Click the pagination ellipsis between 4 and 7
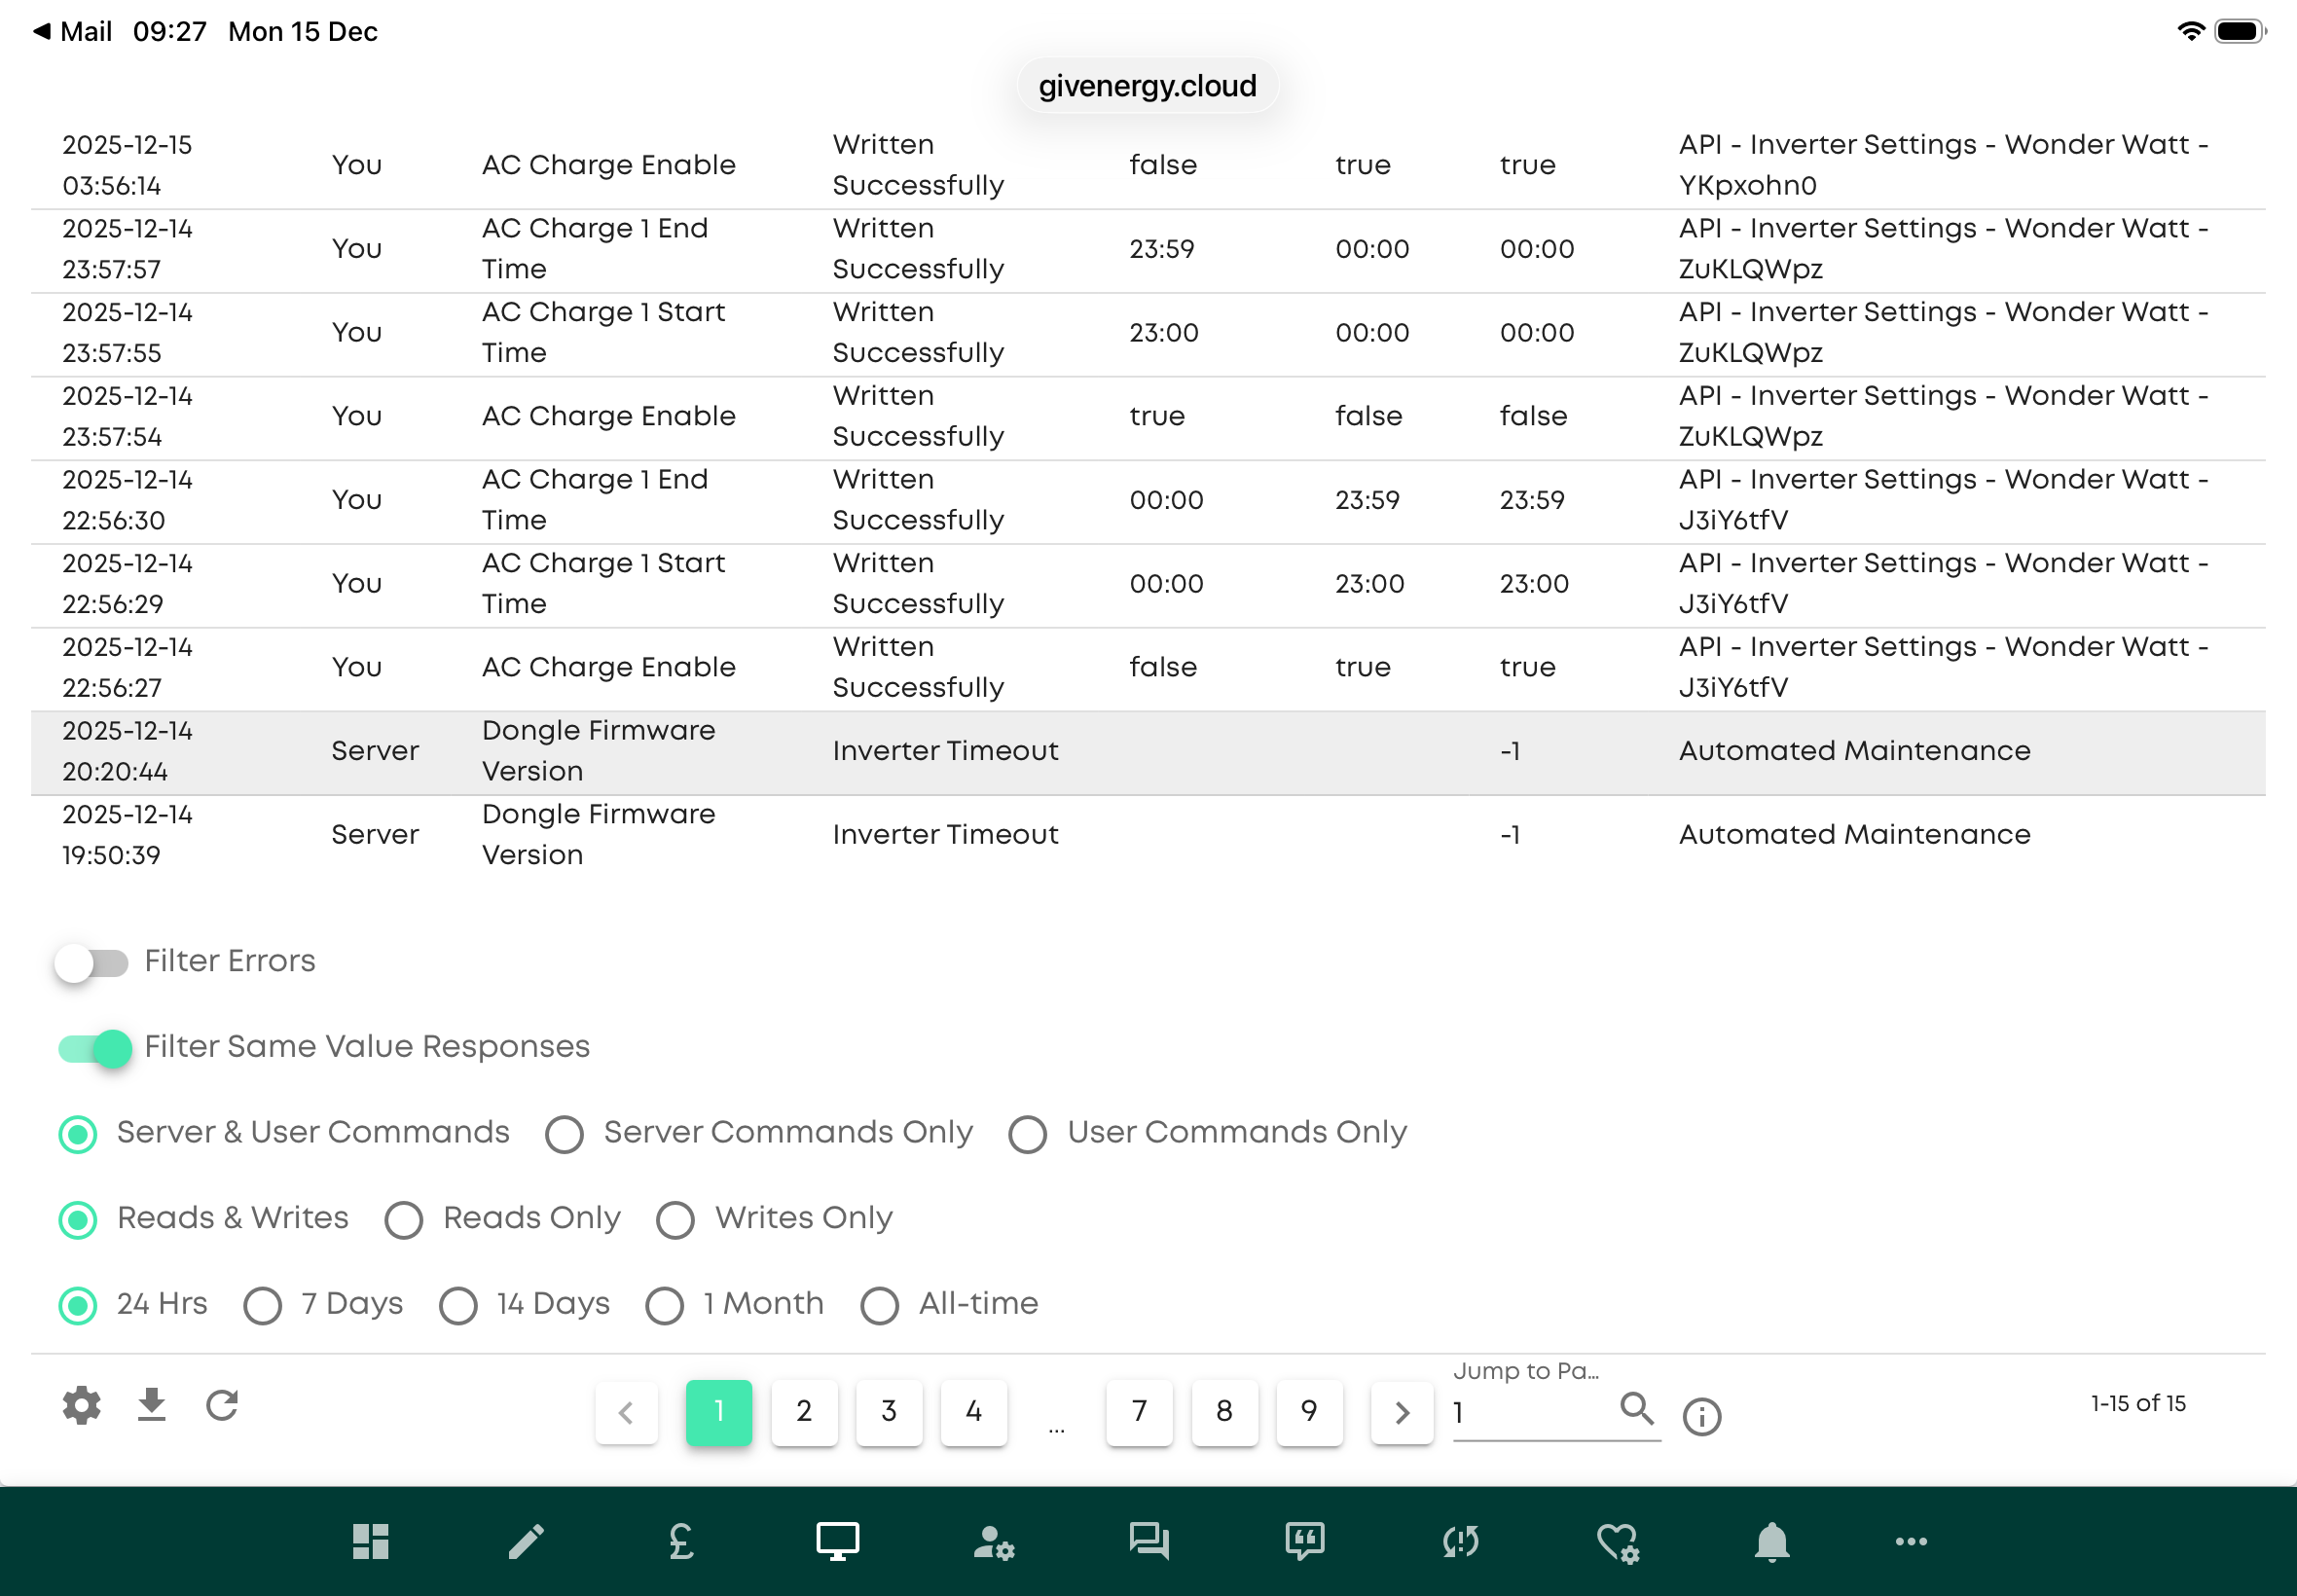 click(x=1056, y=1430)
